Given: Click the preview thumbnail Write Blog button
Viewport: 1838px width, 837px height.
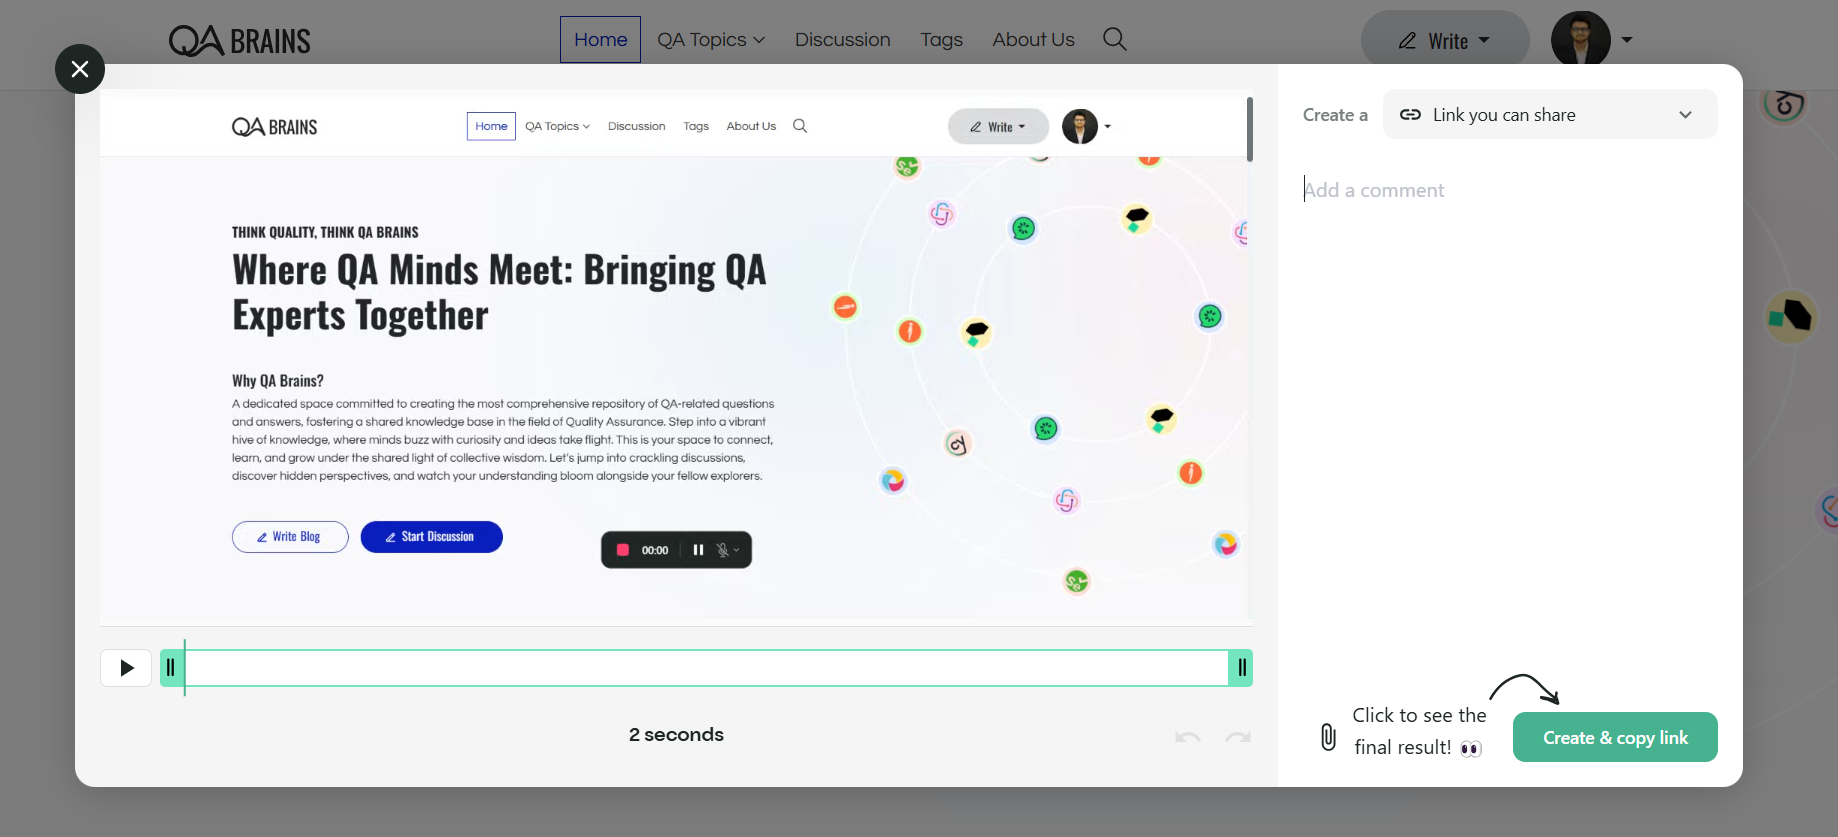Looking at the screenshot, I should [x=290, y=537].
